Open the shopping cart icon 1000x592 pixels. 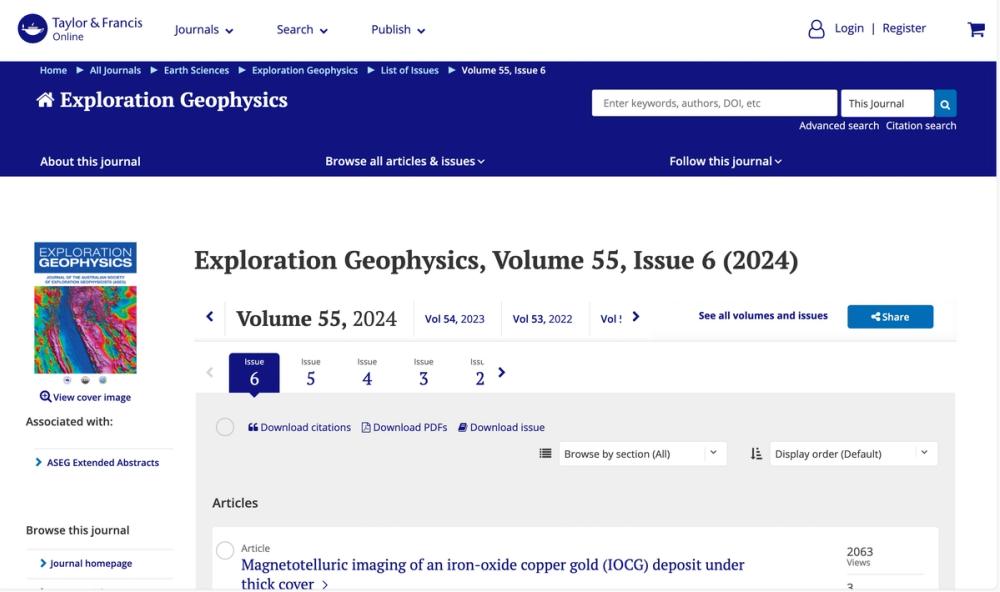point(976,29)
